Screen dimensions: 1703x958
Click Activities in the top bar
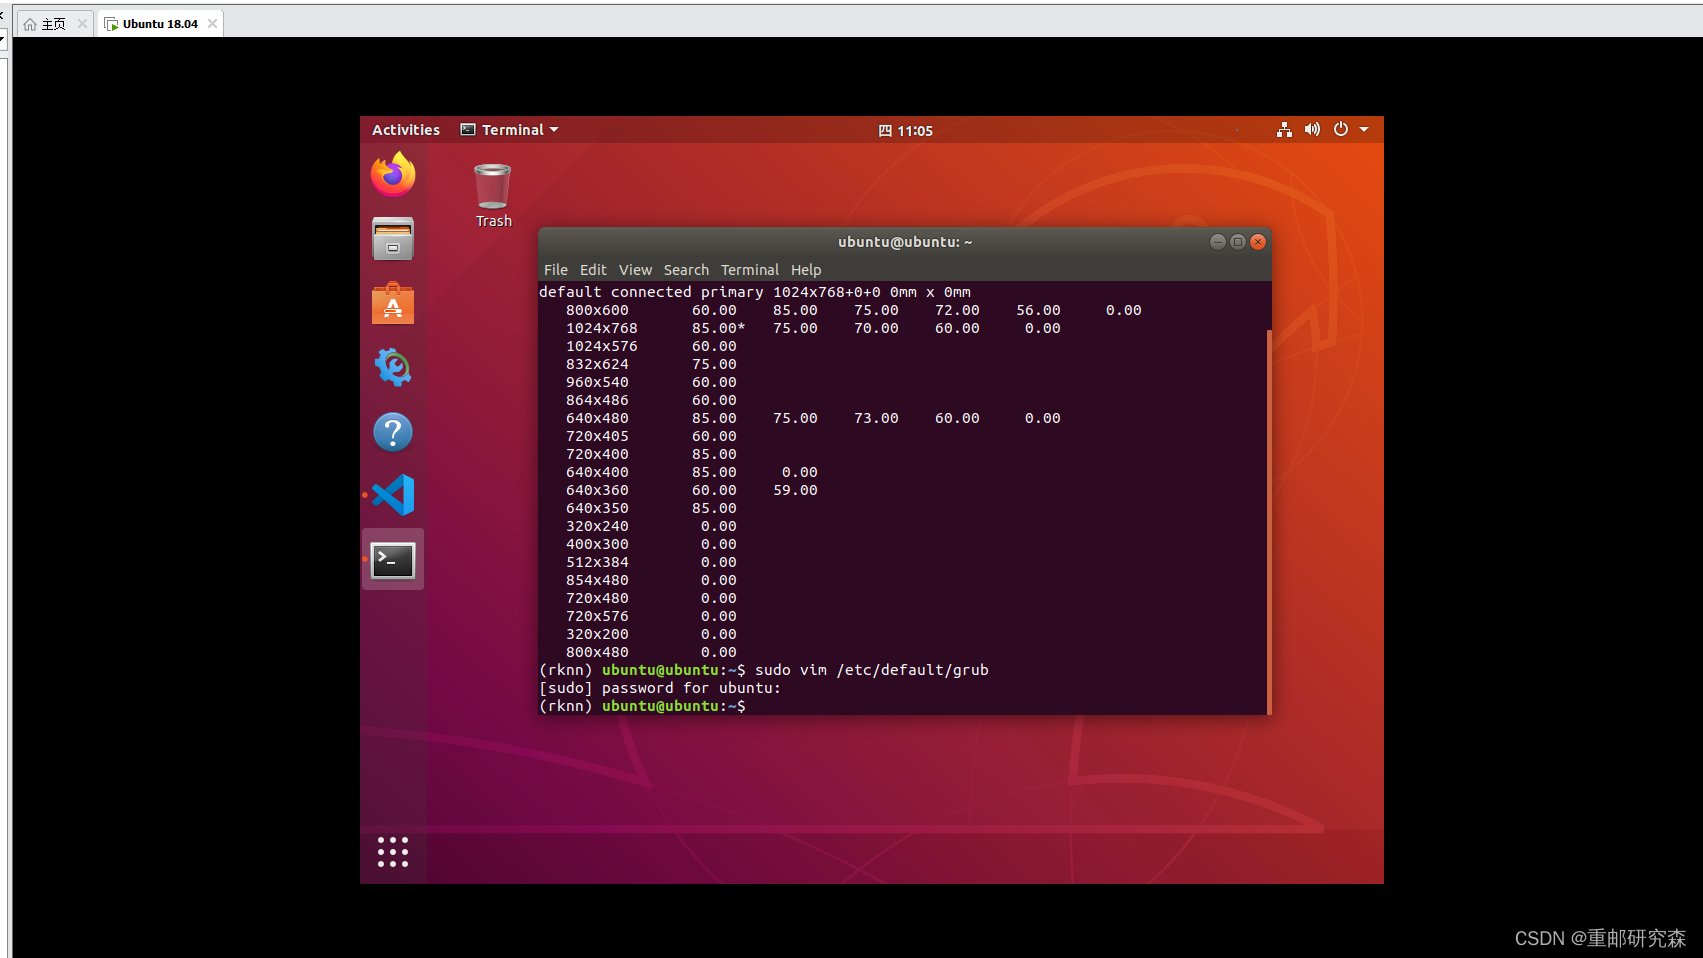coord(406,130)
